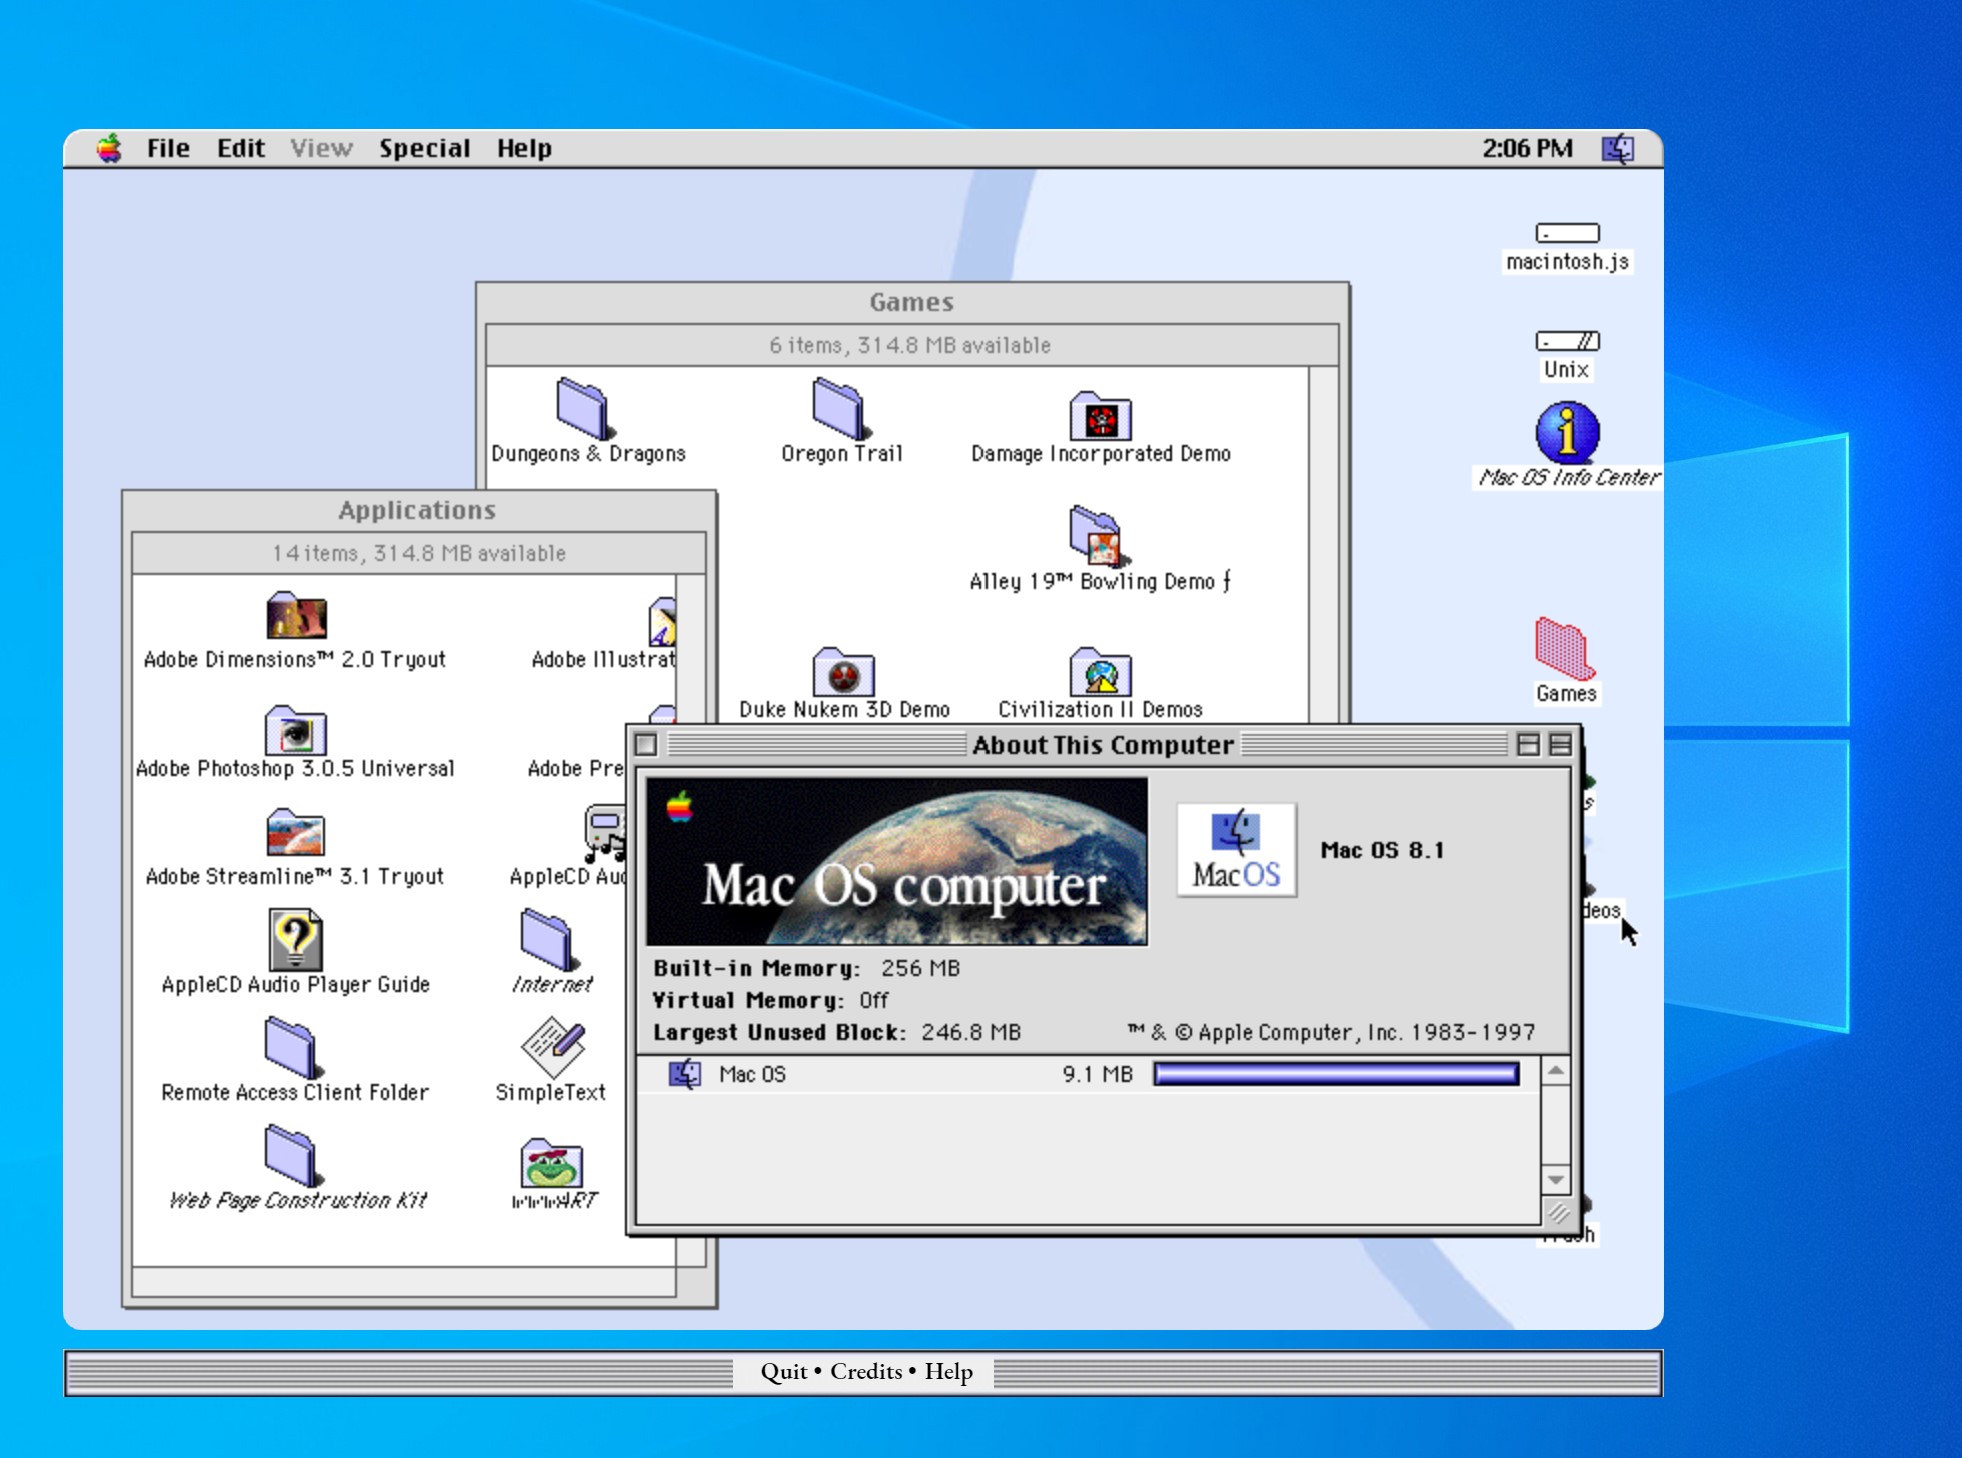Select the AppleCD Audio Player application icon
Screen dimensions: 1962x1458
(x=605, y=832)
